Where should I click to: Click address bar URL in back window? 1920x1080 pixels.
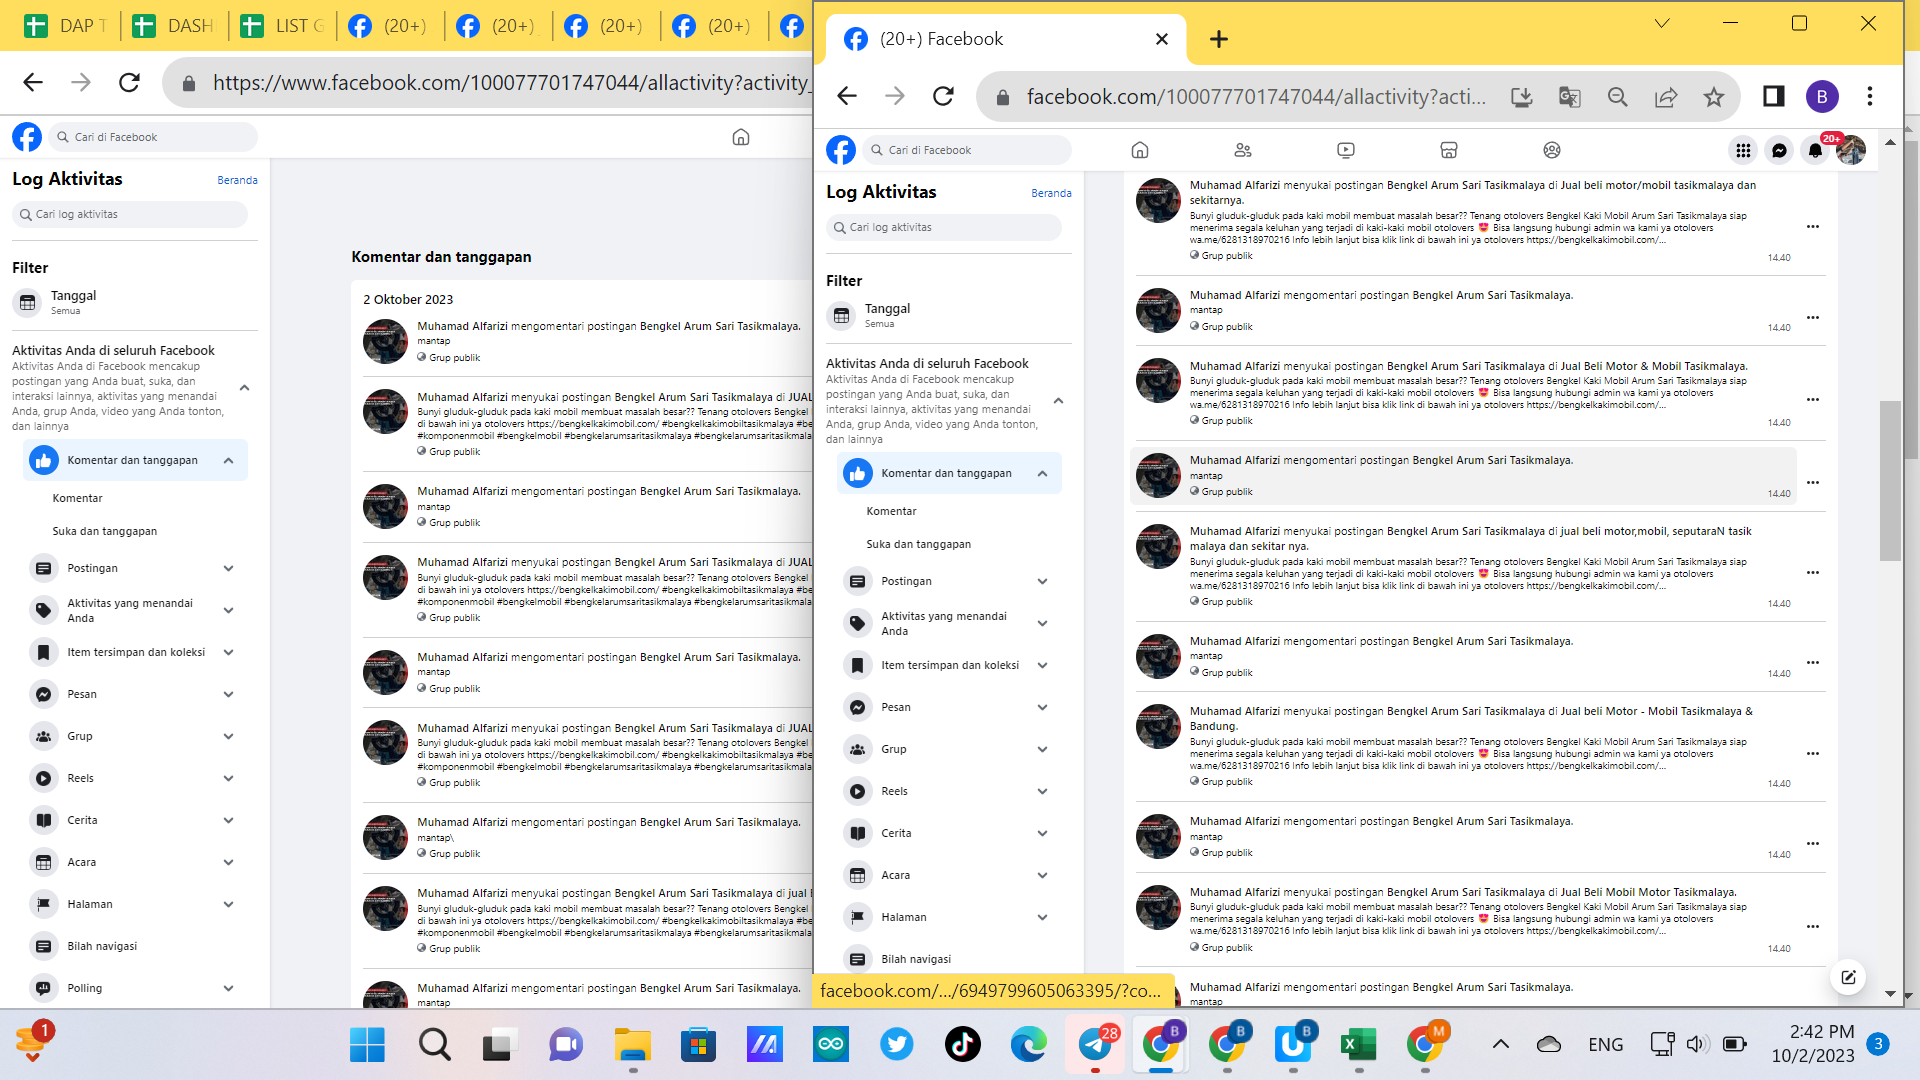tap(510, 82)
